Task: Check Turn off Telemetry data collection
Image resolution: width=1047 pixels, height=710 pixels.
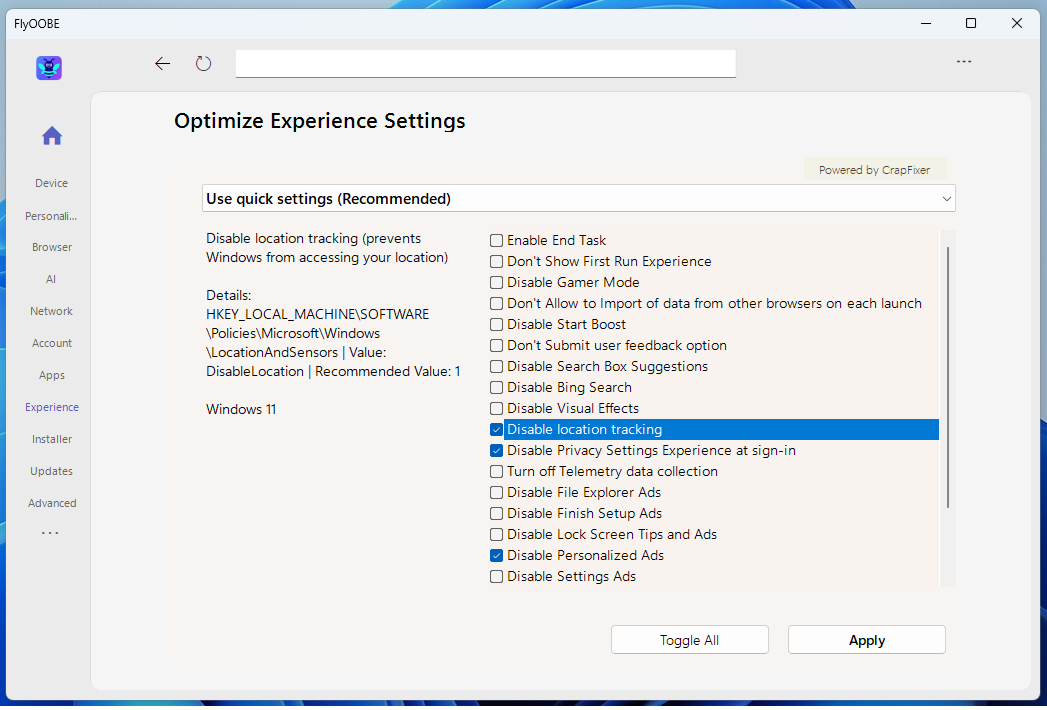Action: 497,472
